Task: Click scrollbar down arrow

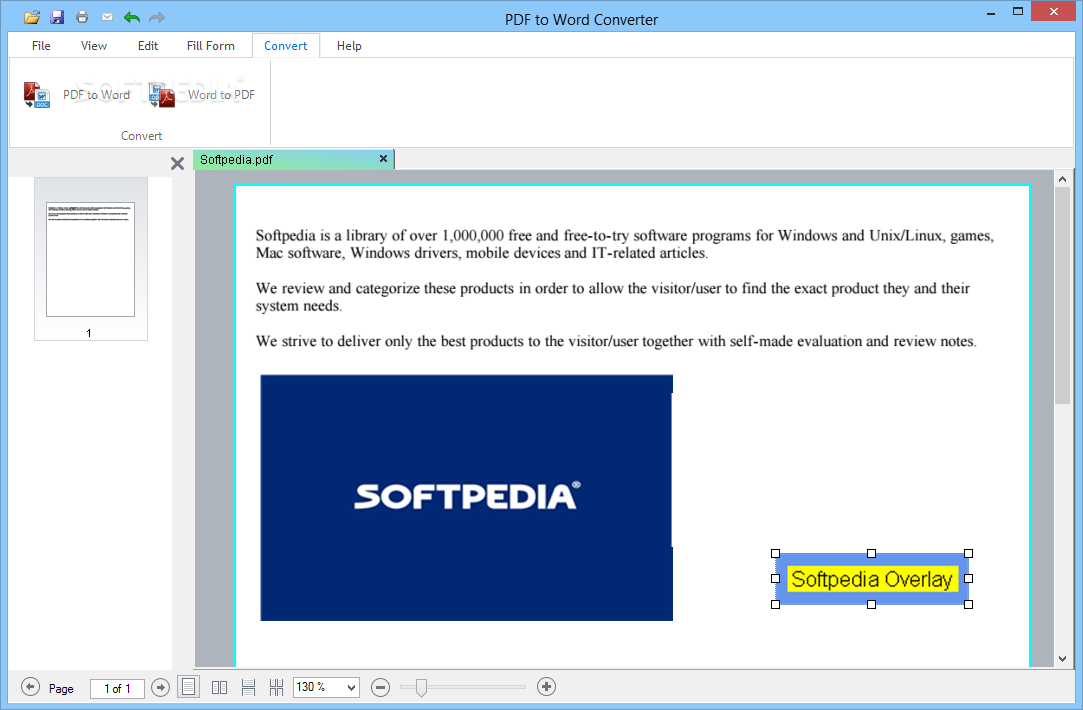Action: [x=1062, y=659]
